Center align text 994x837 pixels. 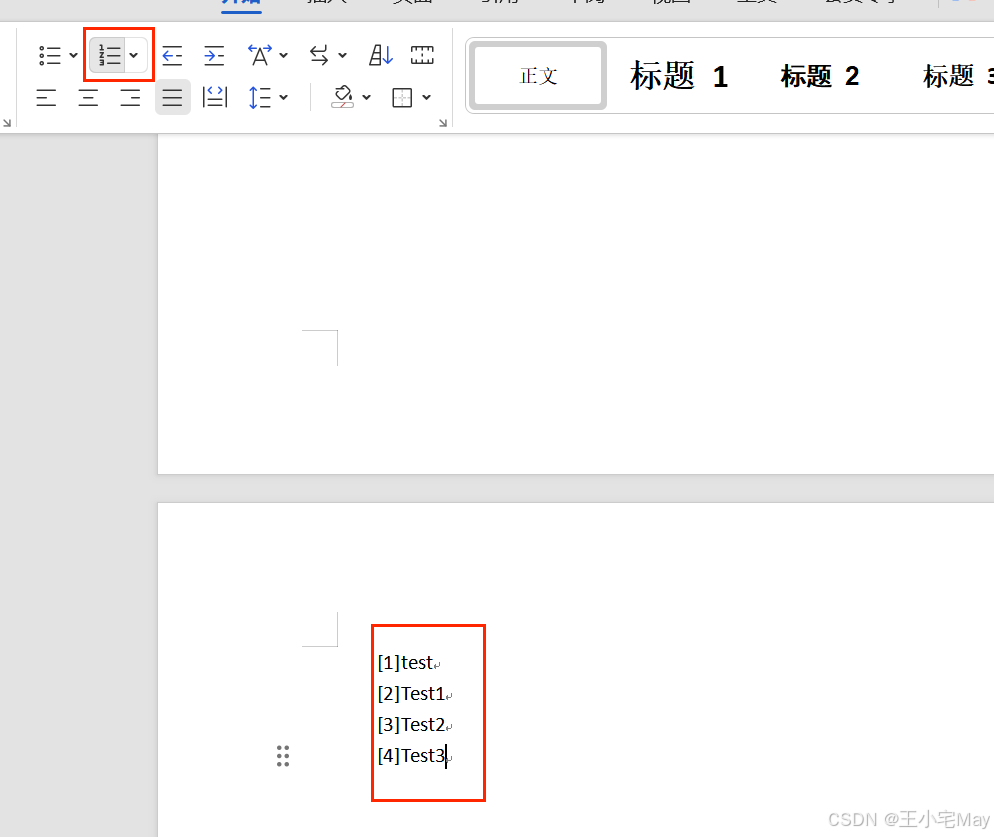click(88, 98)
